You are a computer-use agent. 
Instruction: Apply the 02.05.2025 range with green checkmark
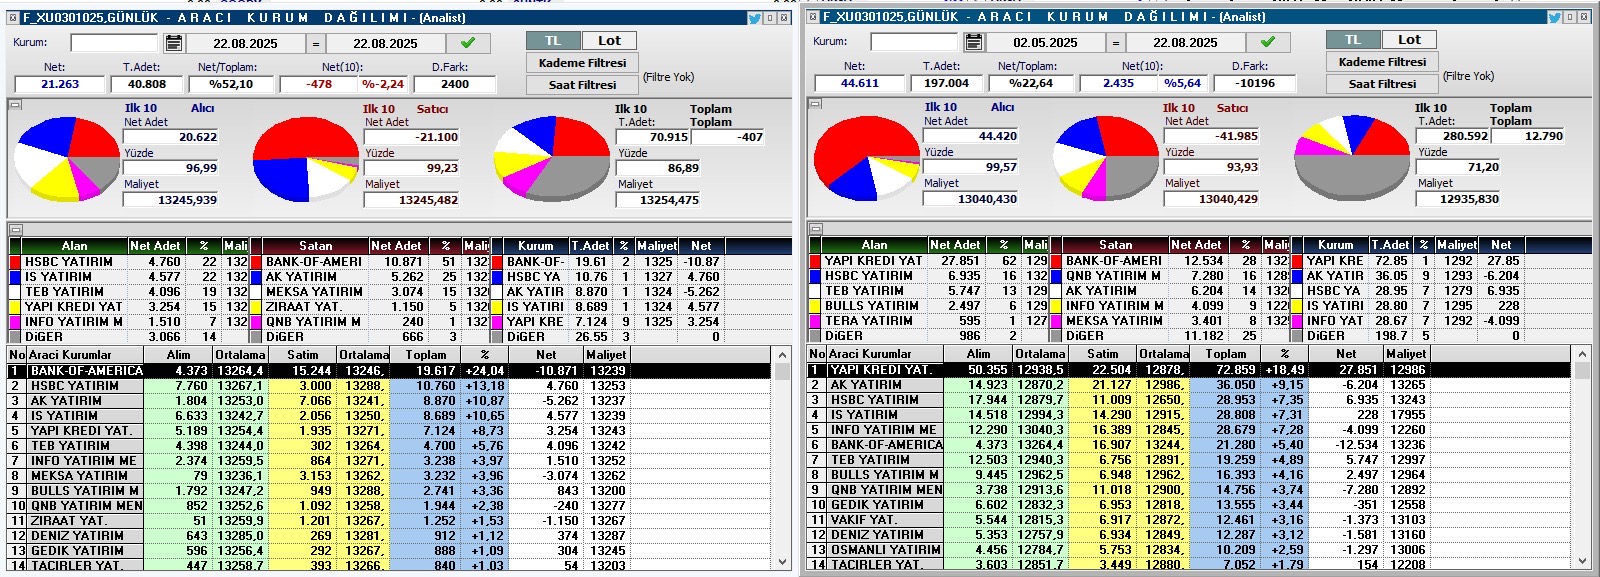pos(1268,42)
